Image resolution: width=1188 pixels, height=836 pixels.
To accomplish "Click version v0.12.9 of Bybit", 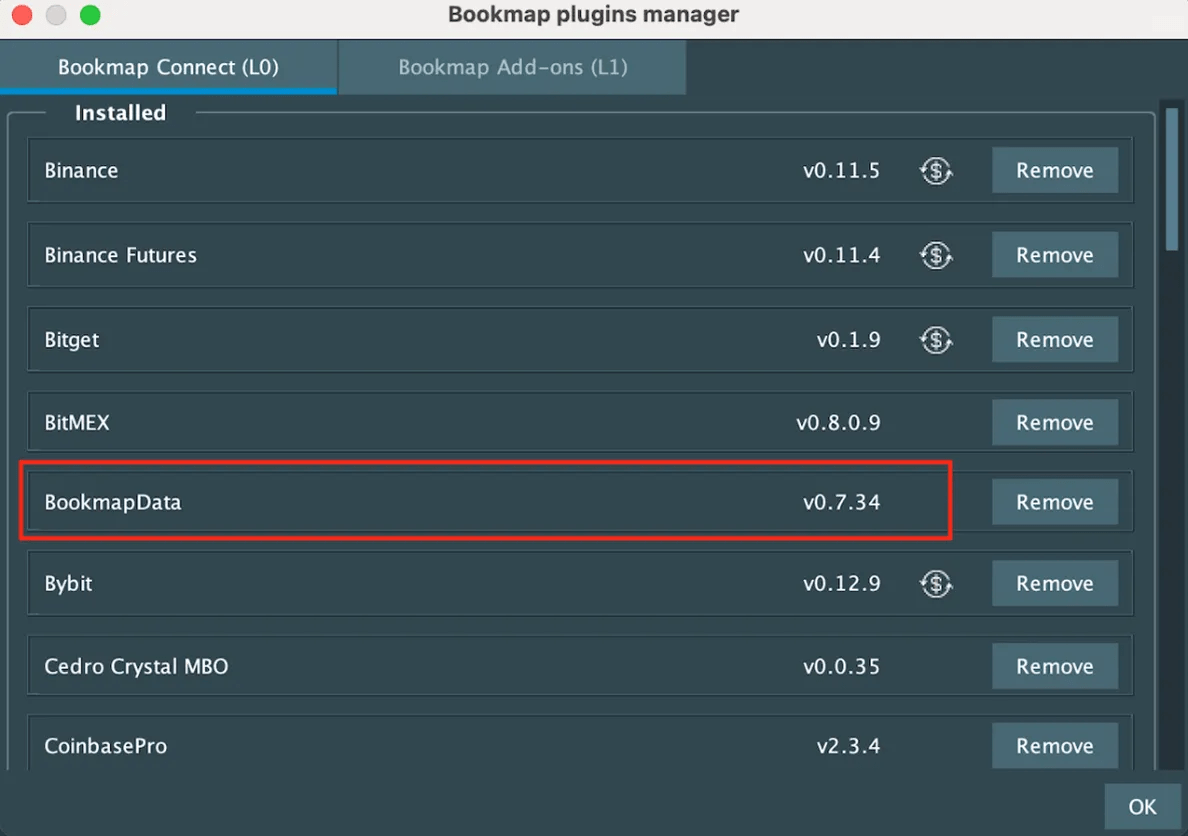I will point(842,584).
